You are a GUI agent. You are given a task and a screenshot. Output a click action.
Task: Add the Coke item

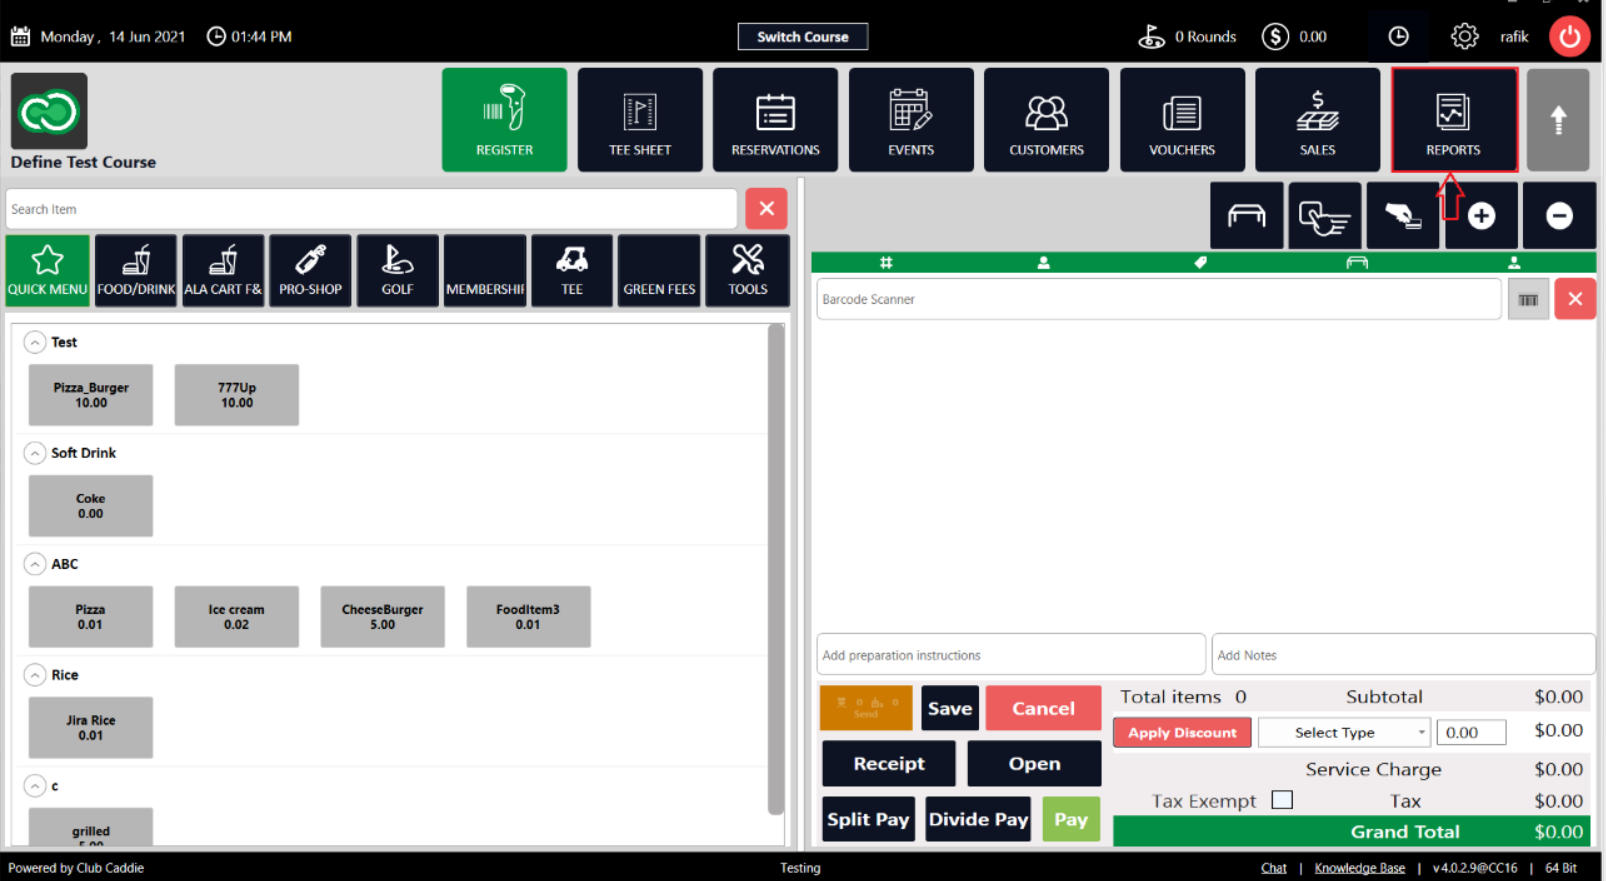pyautogui.click(x=91, y=506)
